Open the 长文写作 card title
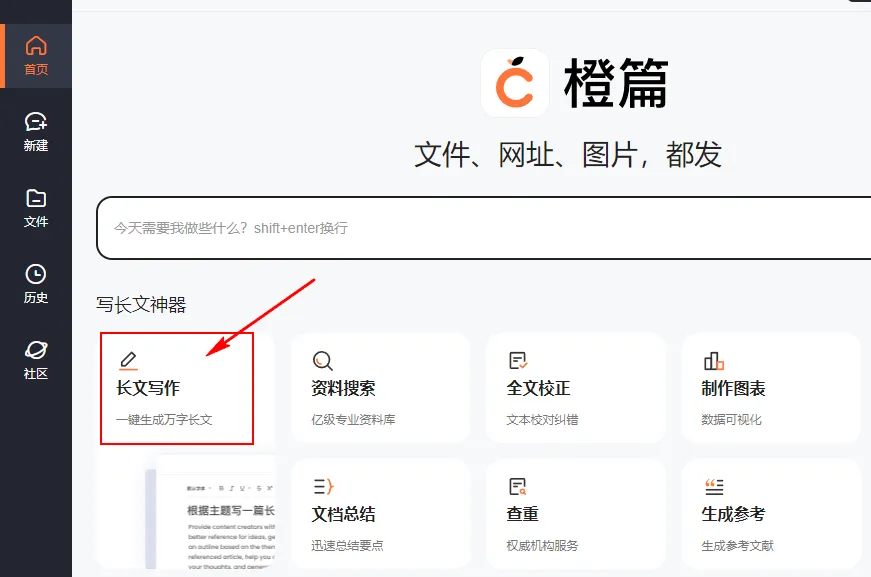Screen dimensions: 871x577 point(148,388)
